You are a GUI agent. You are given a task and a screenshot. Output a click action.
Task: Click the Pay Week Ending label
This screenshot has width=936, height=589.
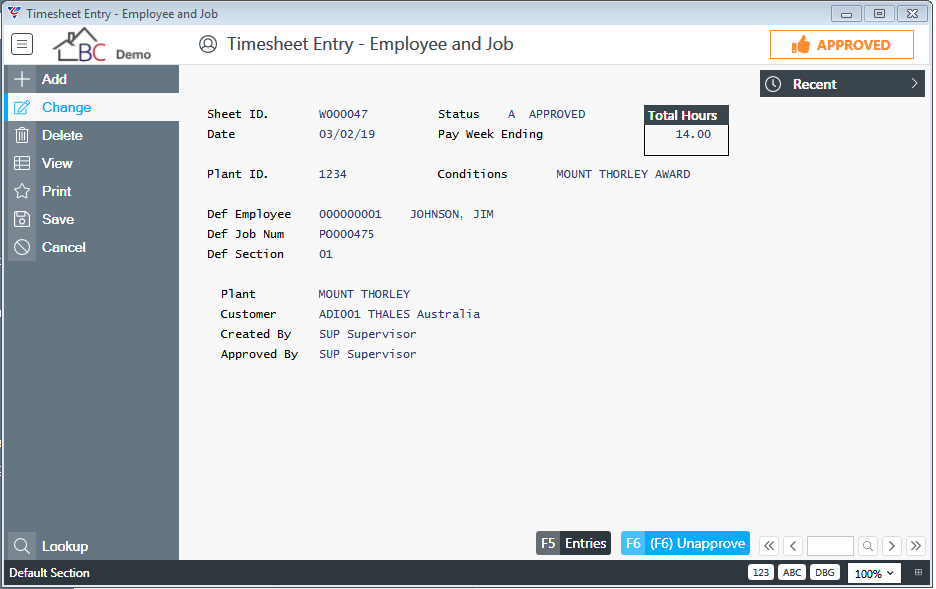click(x=490, y=134)
